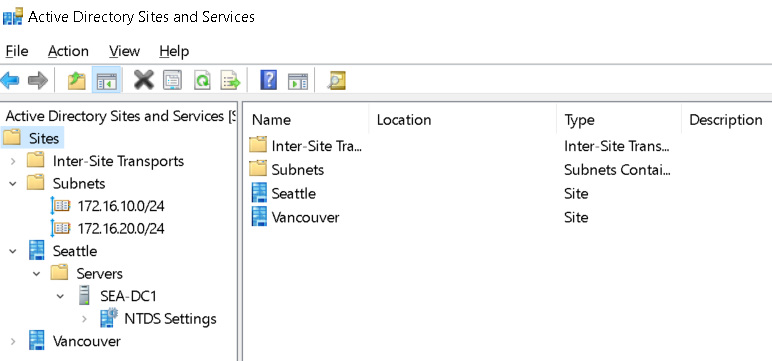Toggle Show/Hide Action Pane icon
The image size is (772, 361).
pos(298,80)
